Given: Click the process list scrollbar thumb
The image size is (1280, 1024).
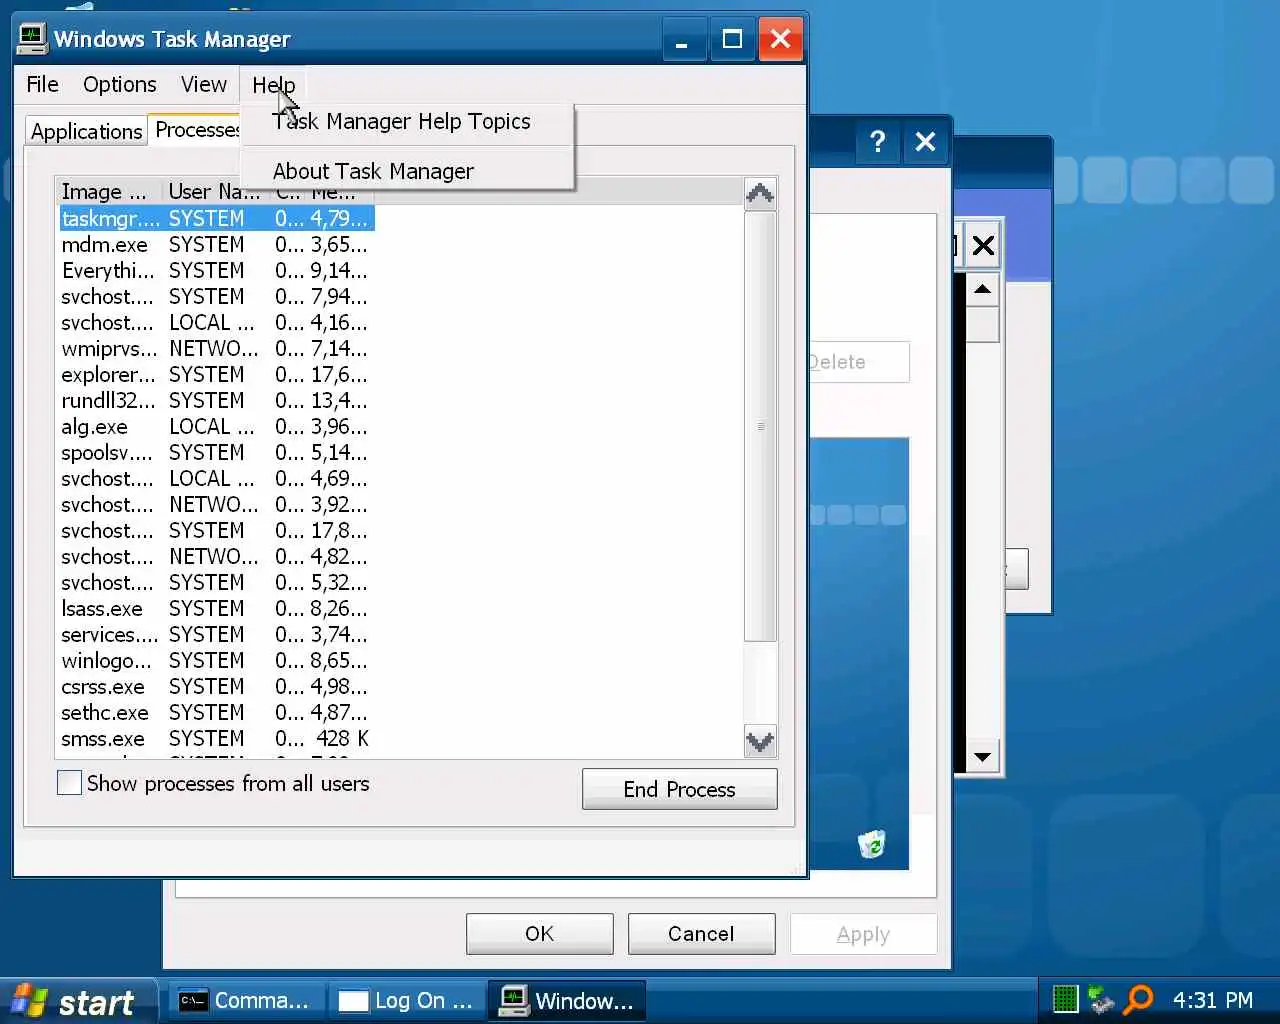Looking at the screenshot, I should [760, 425].
